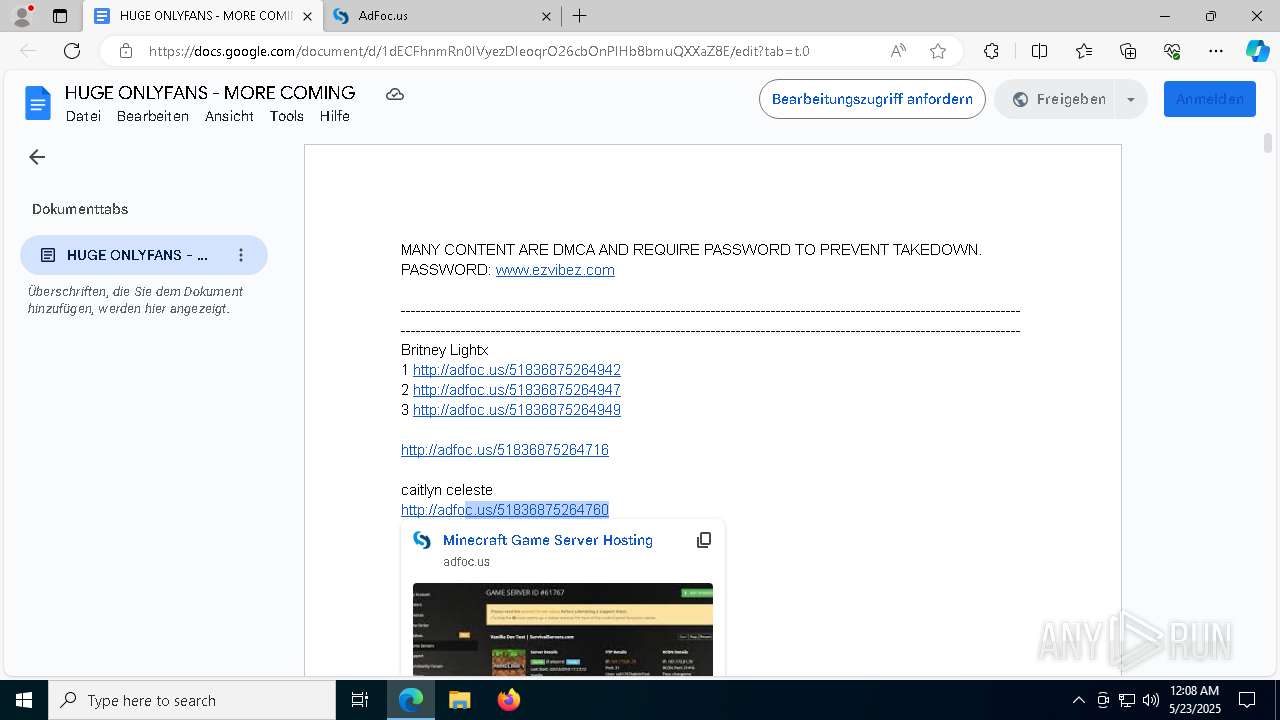The image size is (1280, 720).
Task: Open link adfoc.us/51836875264716
Action: click(505, 450)
